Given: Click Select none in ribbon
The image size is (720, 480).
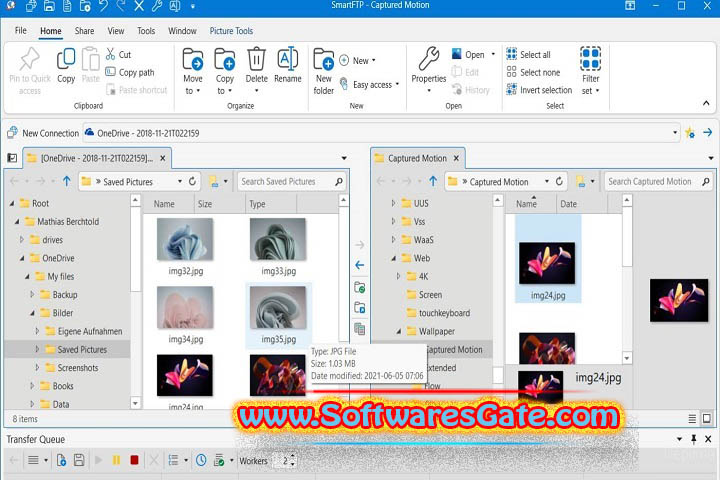Looking at the screenshot, I should (x=533, y=72).
